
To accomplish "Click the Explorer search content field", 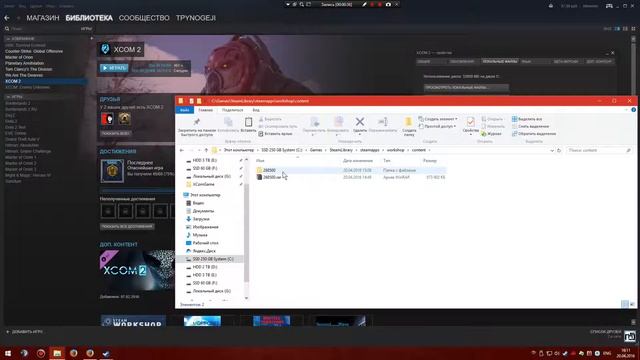I will click(x=599, y=150).
